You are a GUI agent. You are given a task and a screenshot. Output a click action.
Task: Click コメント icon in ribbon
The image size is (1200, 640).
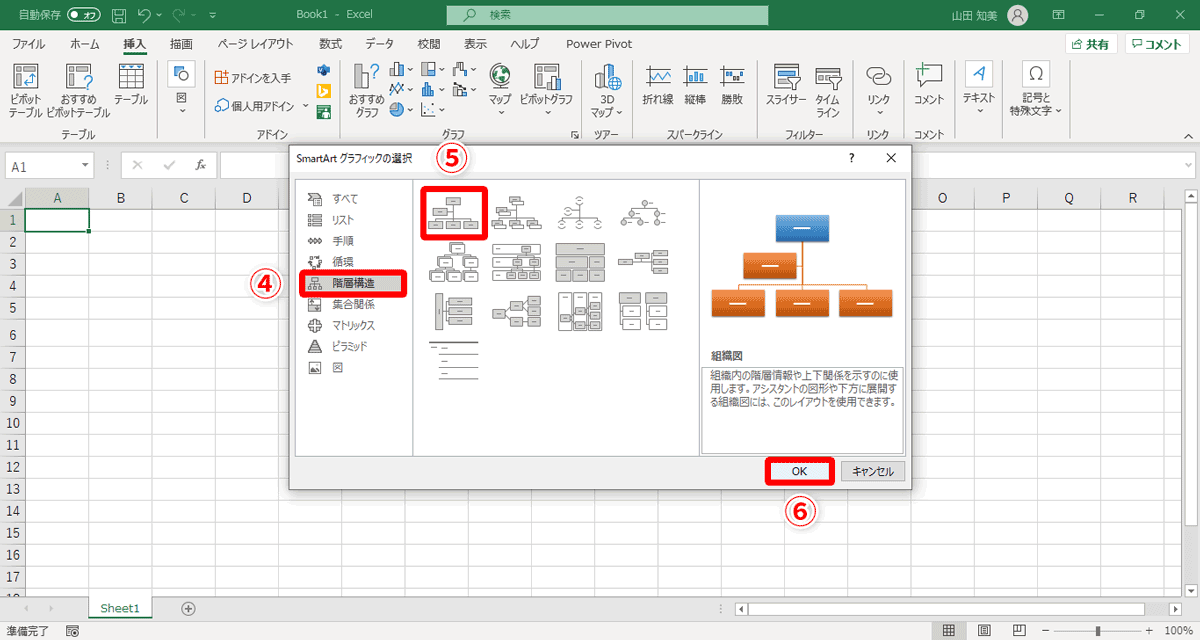tap(929, 85)
